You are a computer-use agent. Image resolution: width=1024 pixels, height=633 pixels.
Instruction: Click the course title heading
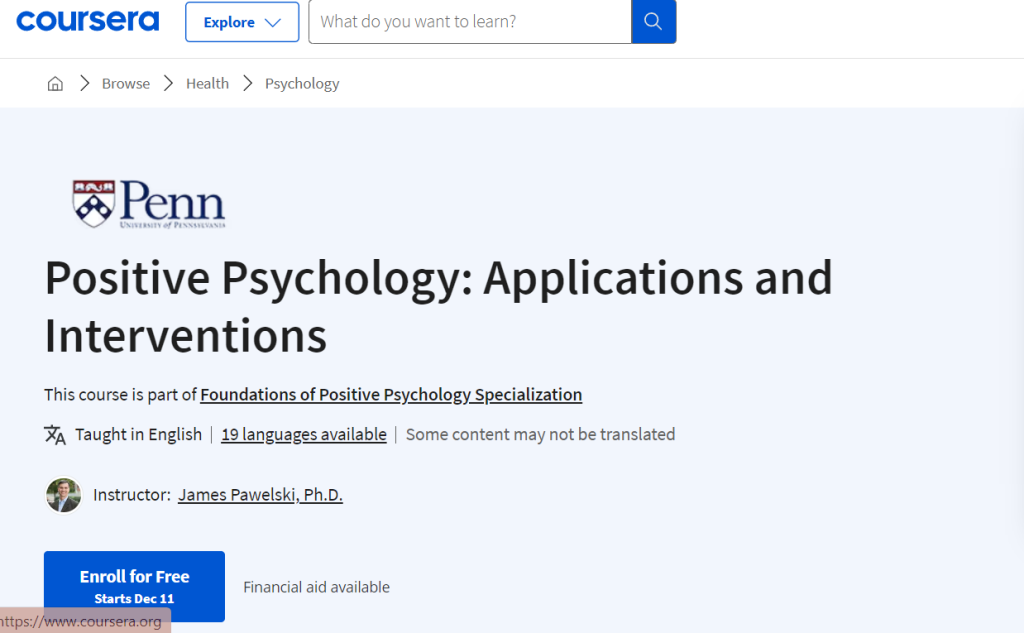pos(438,306)
